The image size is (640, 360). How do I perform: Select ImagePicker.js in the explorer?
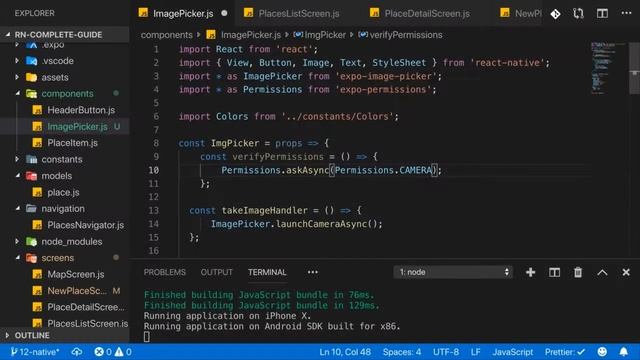coord(78,127)
